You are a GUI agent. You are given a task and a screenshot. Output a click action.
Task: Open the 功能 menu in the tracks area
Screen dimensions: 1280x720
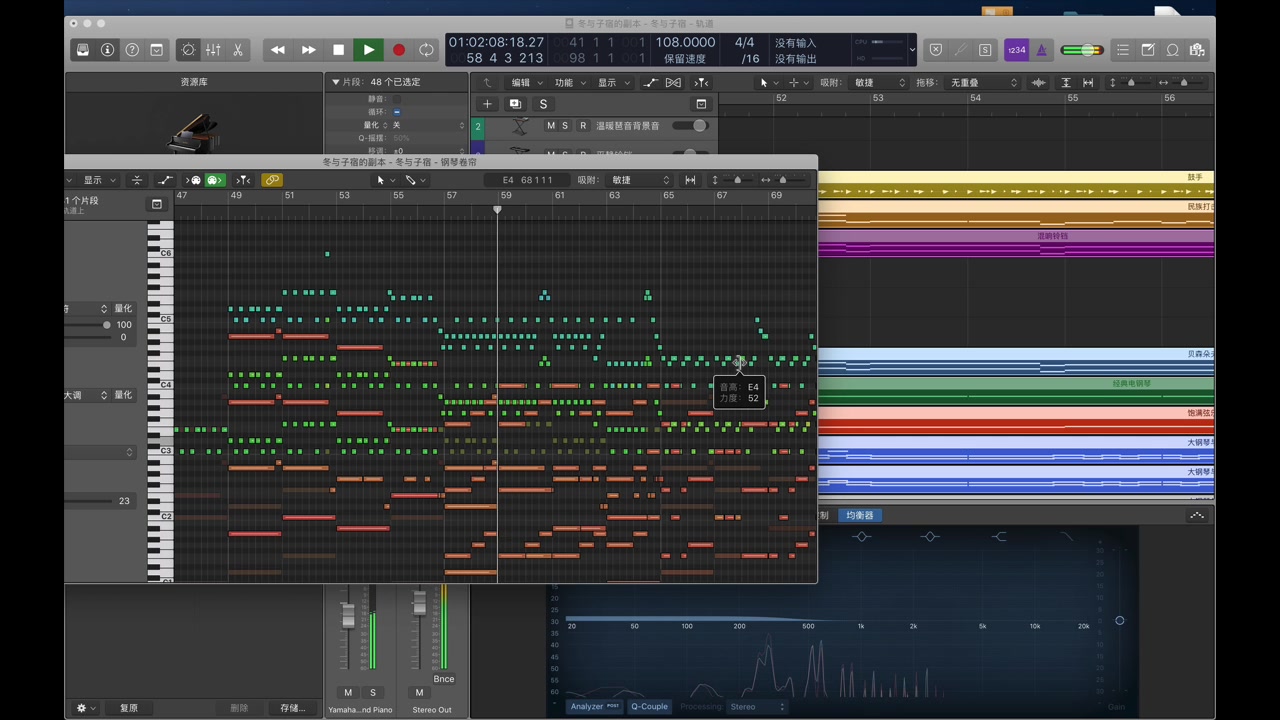coord(569,83)
